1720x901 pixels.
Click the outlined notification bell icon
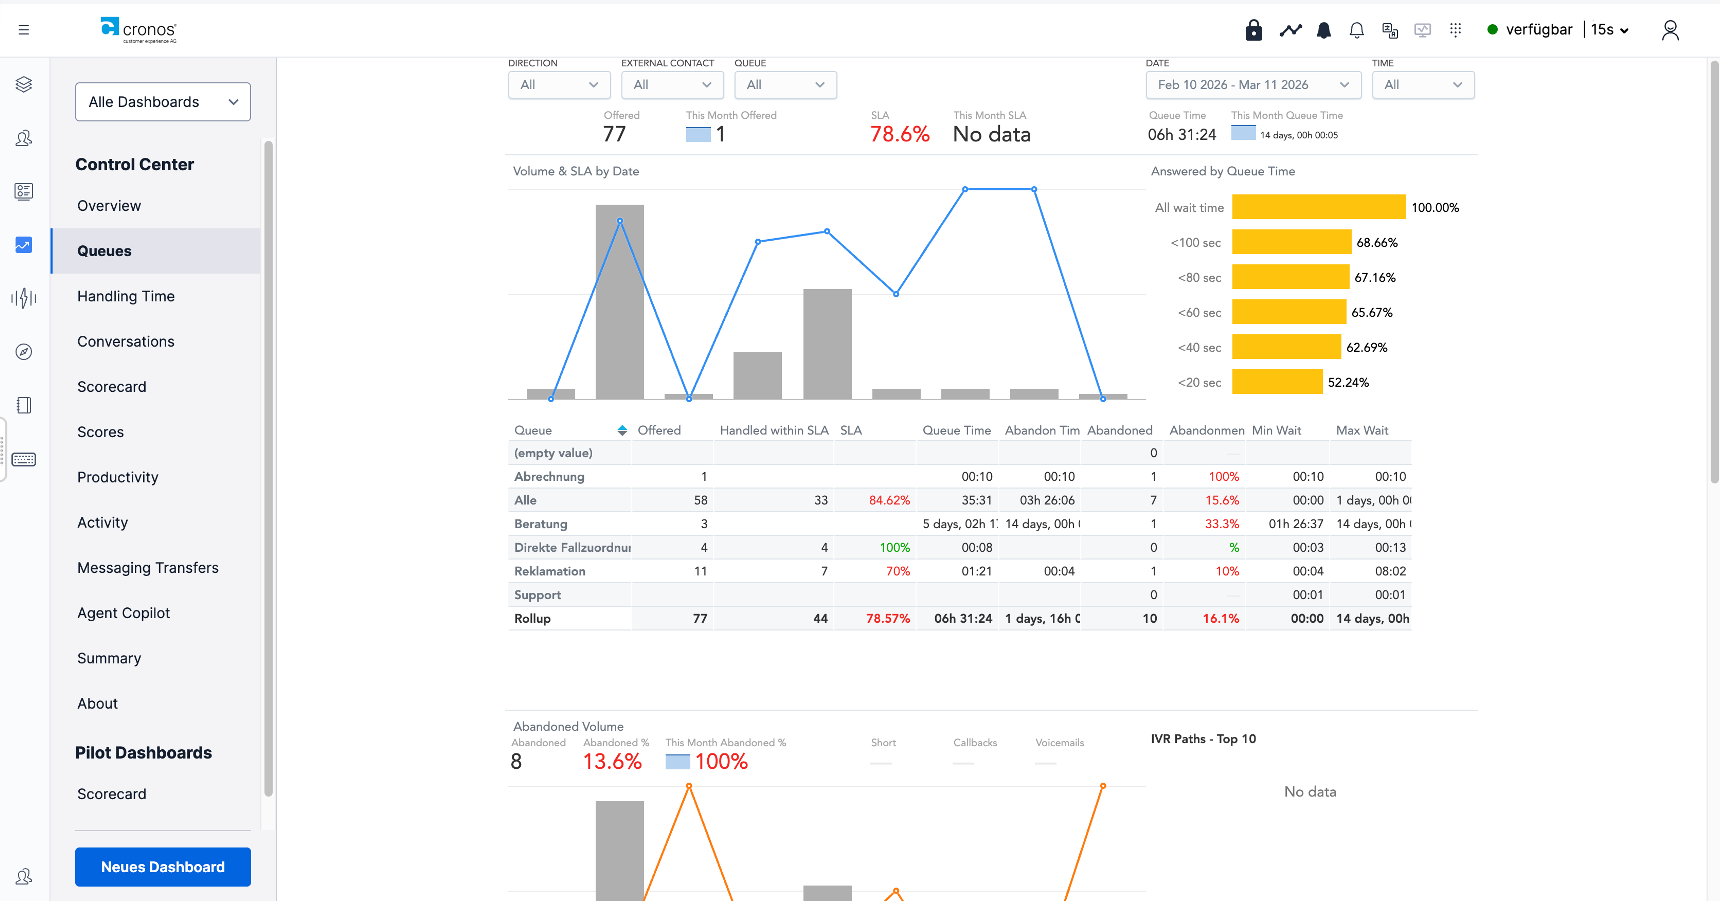[x=1357, y=30]
